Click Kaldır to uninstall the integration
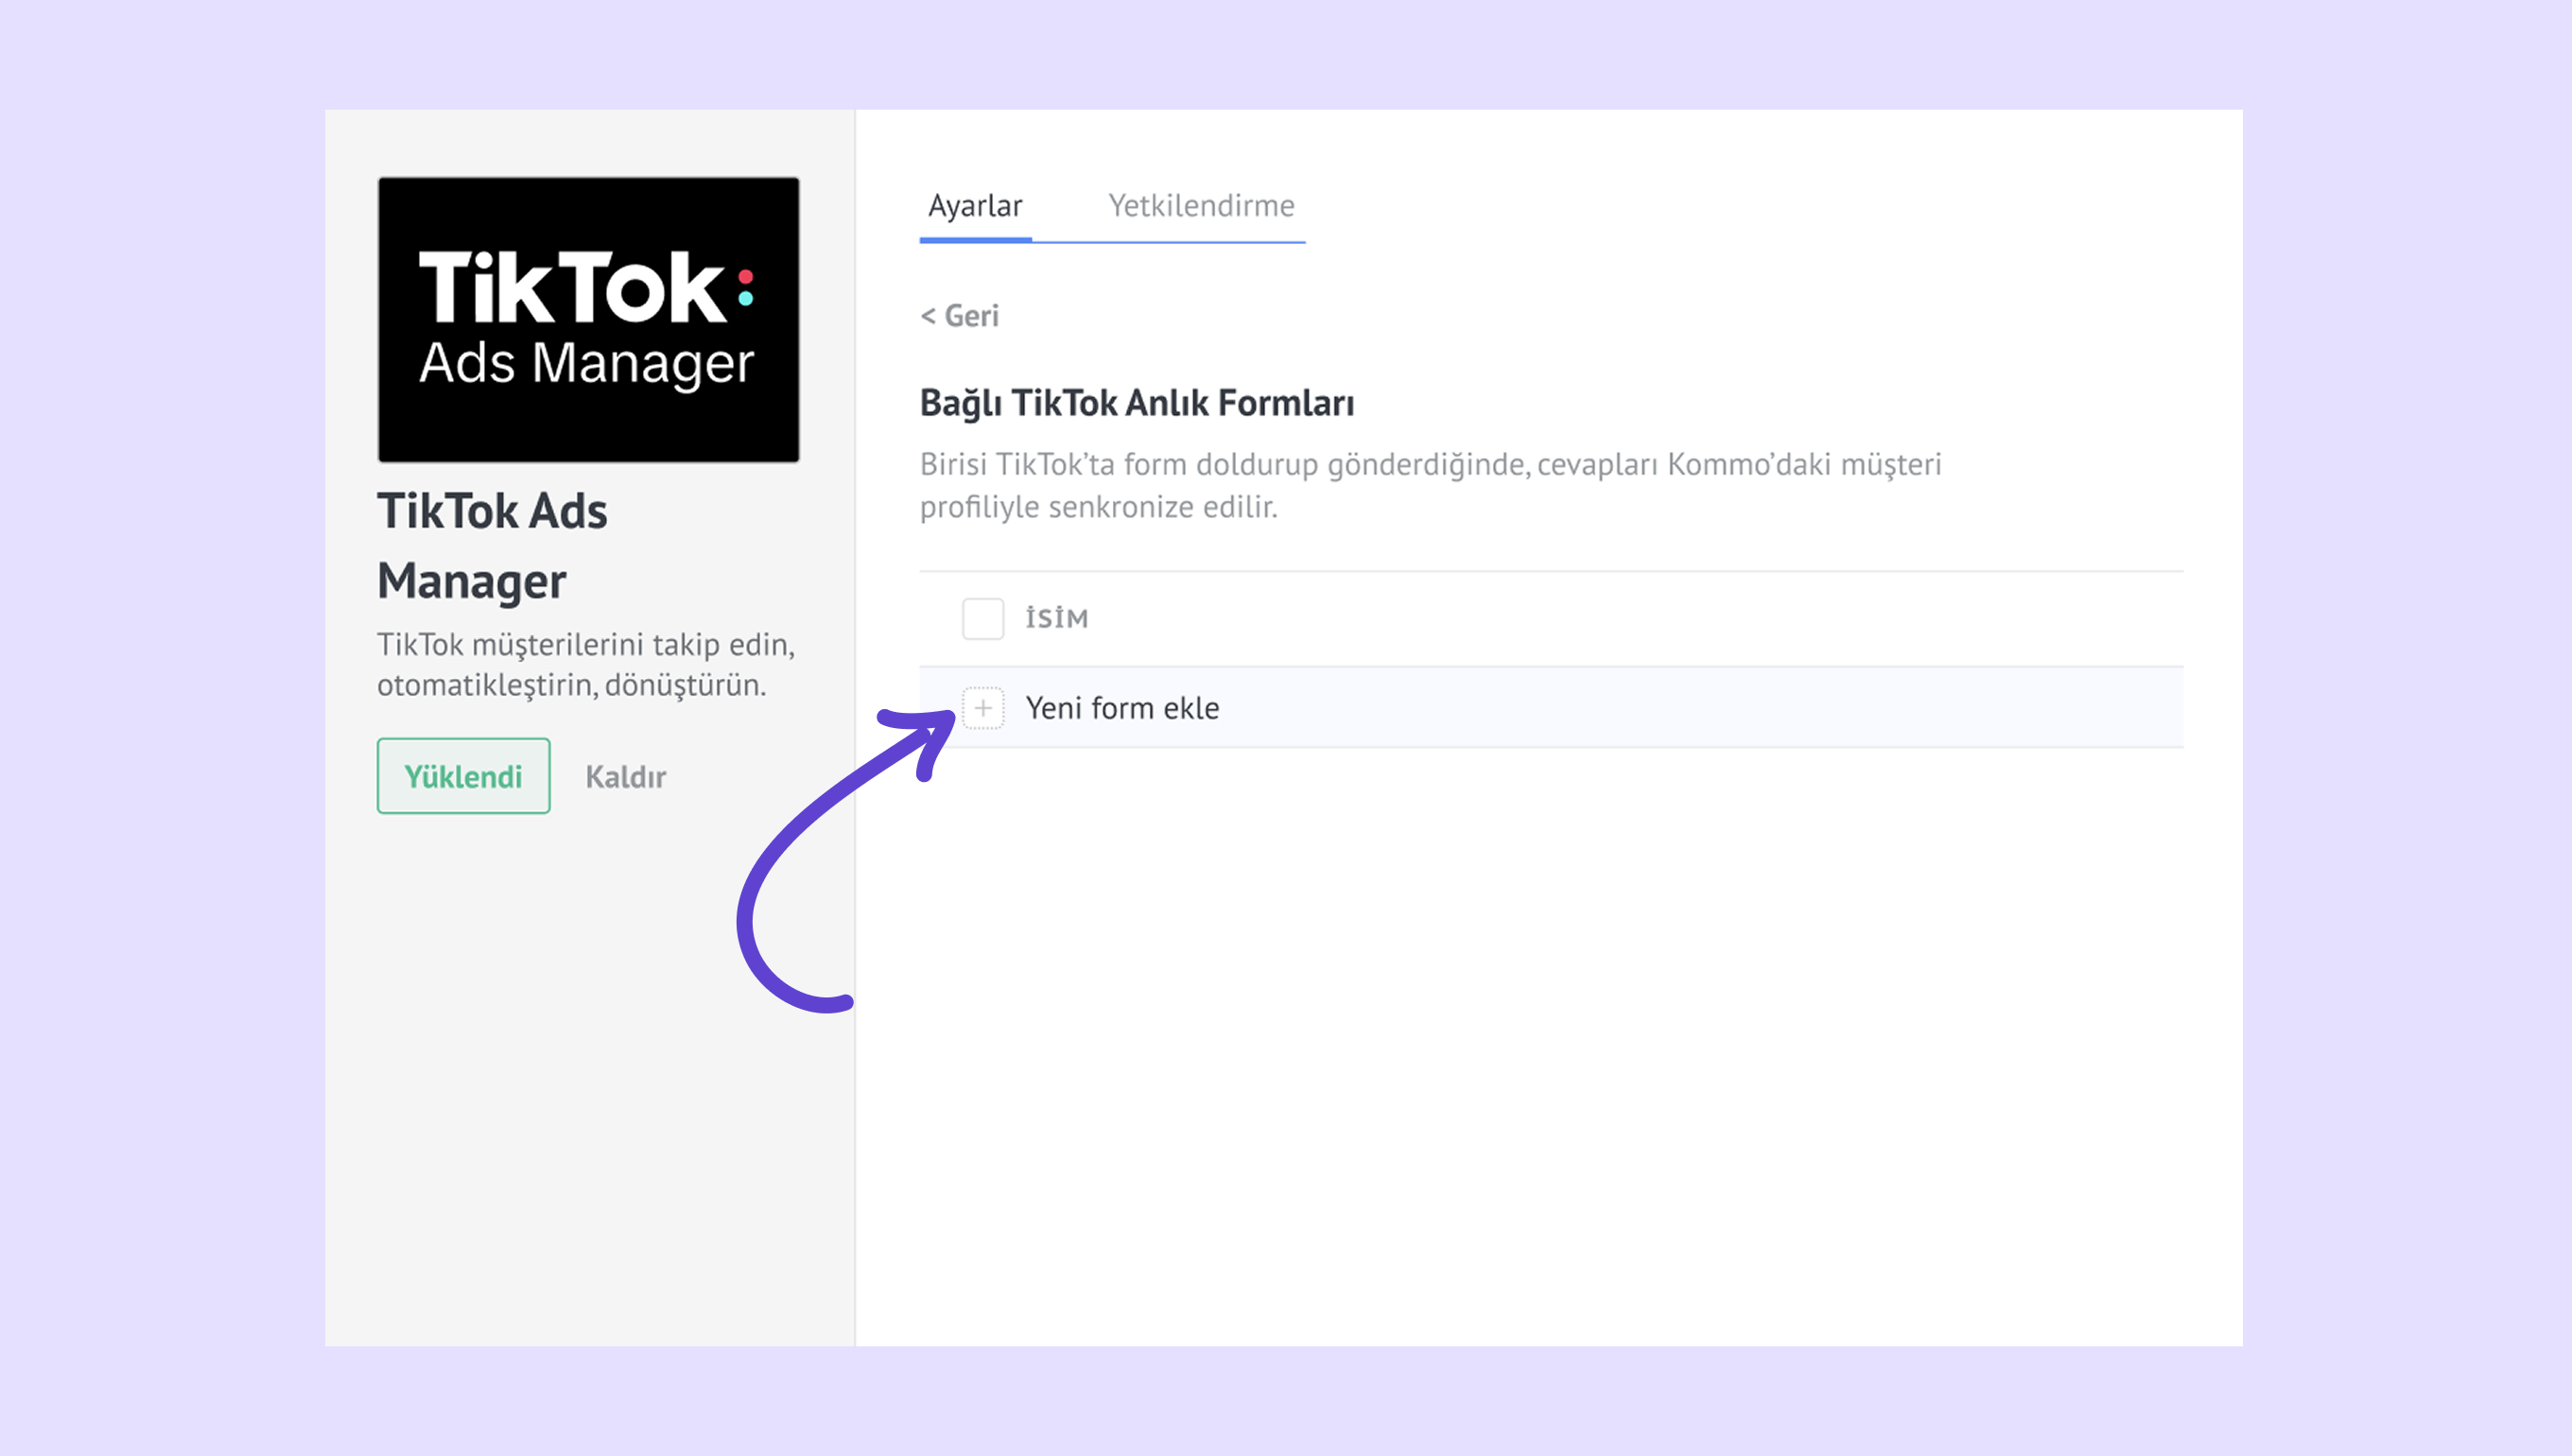 [625, 777]
